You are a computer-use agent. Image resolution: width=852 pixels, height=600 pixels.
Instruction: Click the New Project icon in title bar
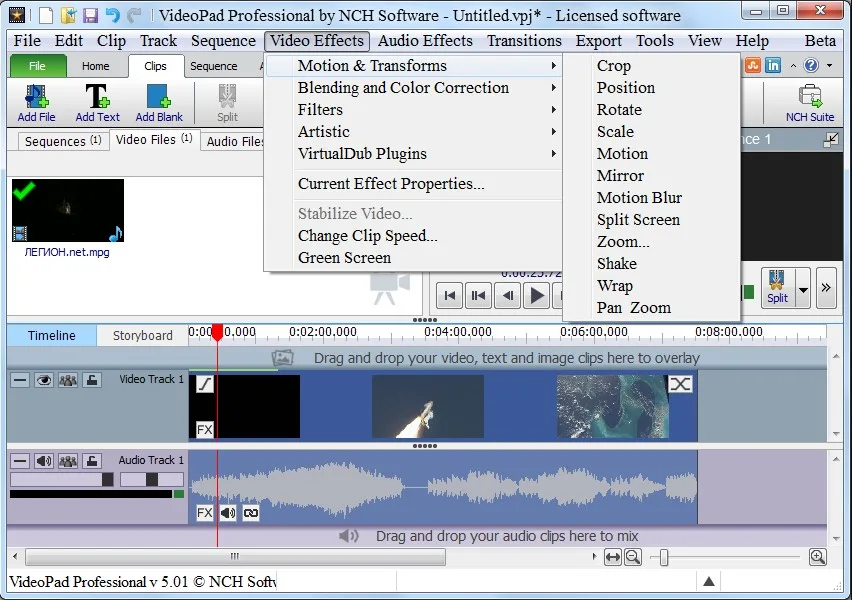(46, 15)
